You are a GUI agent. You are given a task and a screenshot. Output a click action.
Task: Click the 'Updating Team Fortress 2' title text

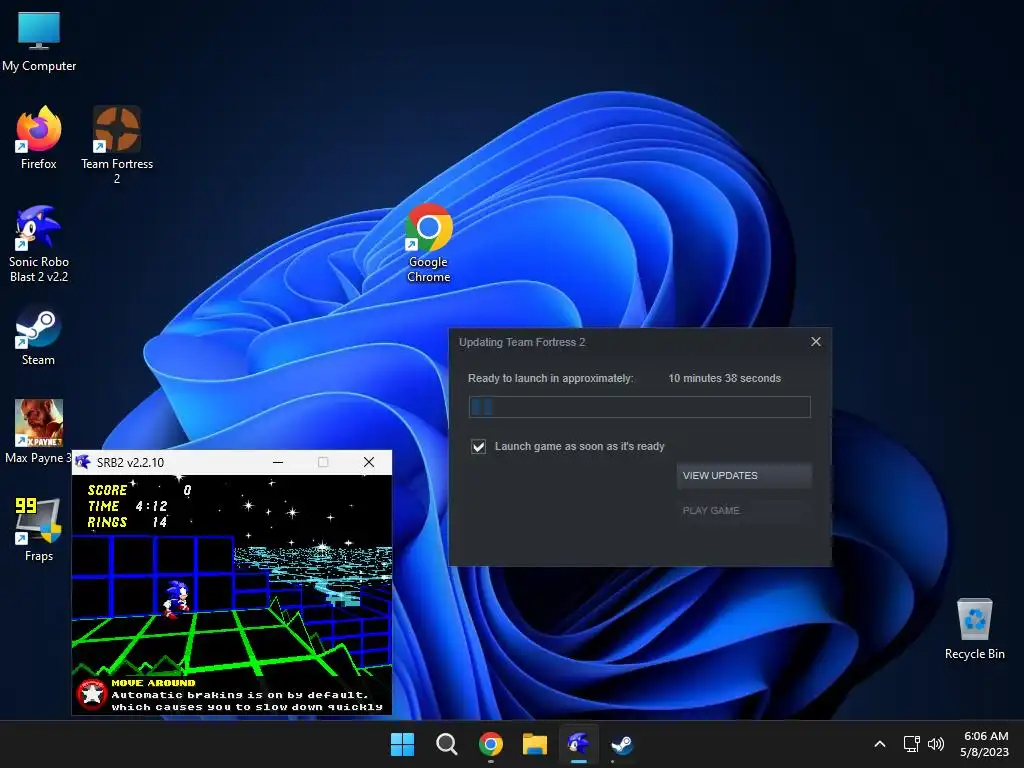pos(522,342)
